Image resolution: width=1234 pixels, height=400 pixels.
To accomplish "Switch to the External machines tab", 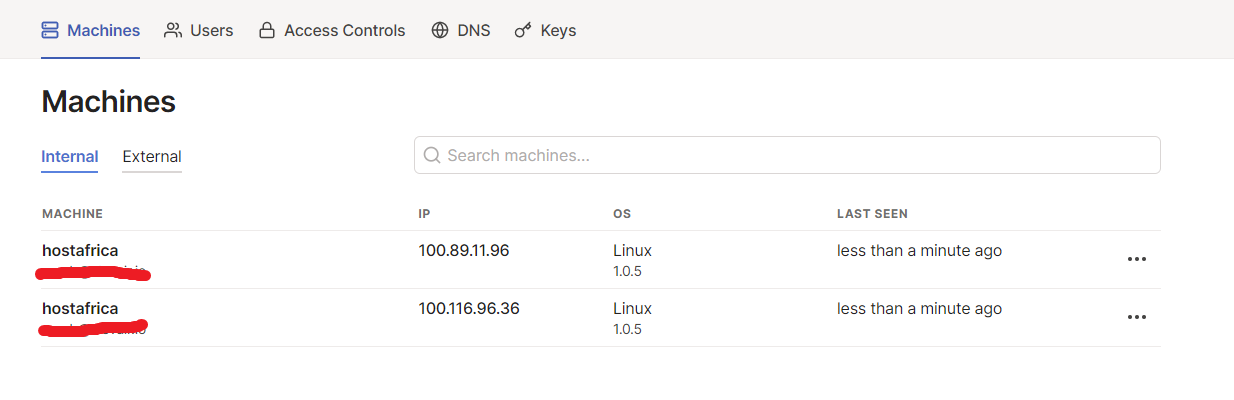I will [x=152, y=156].
